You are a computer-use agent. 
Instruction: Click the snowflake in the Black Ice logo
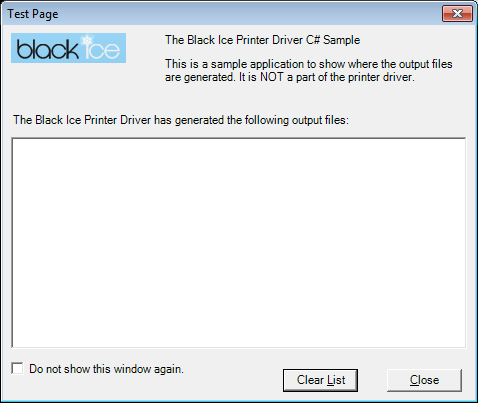87,40
